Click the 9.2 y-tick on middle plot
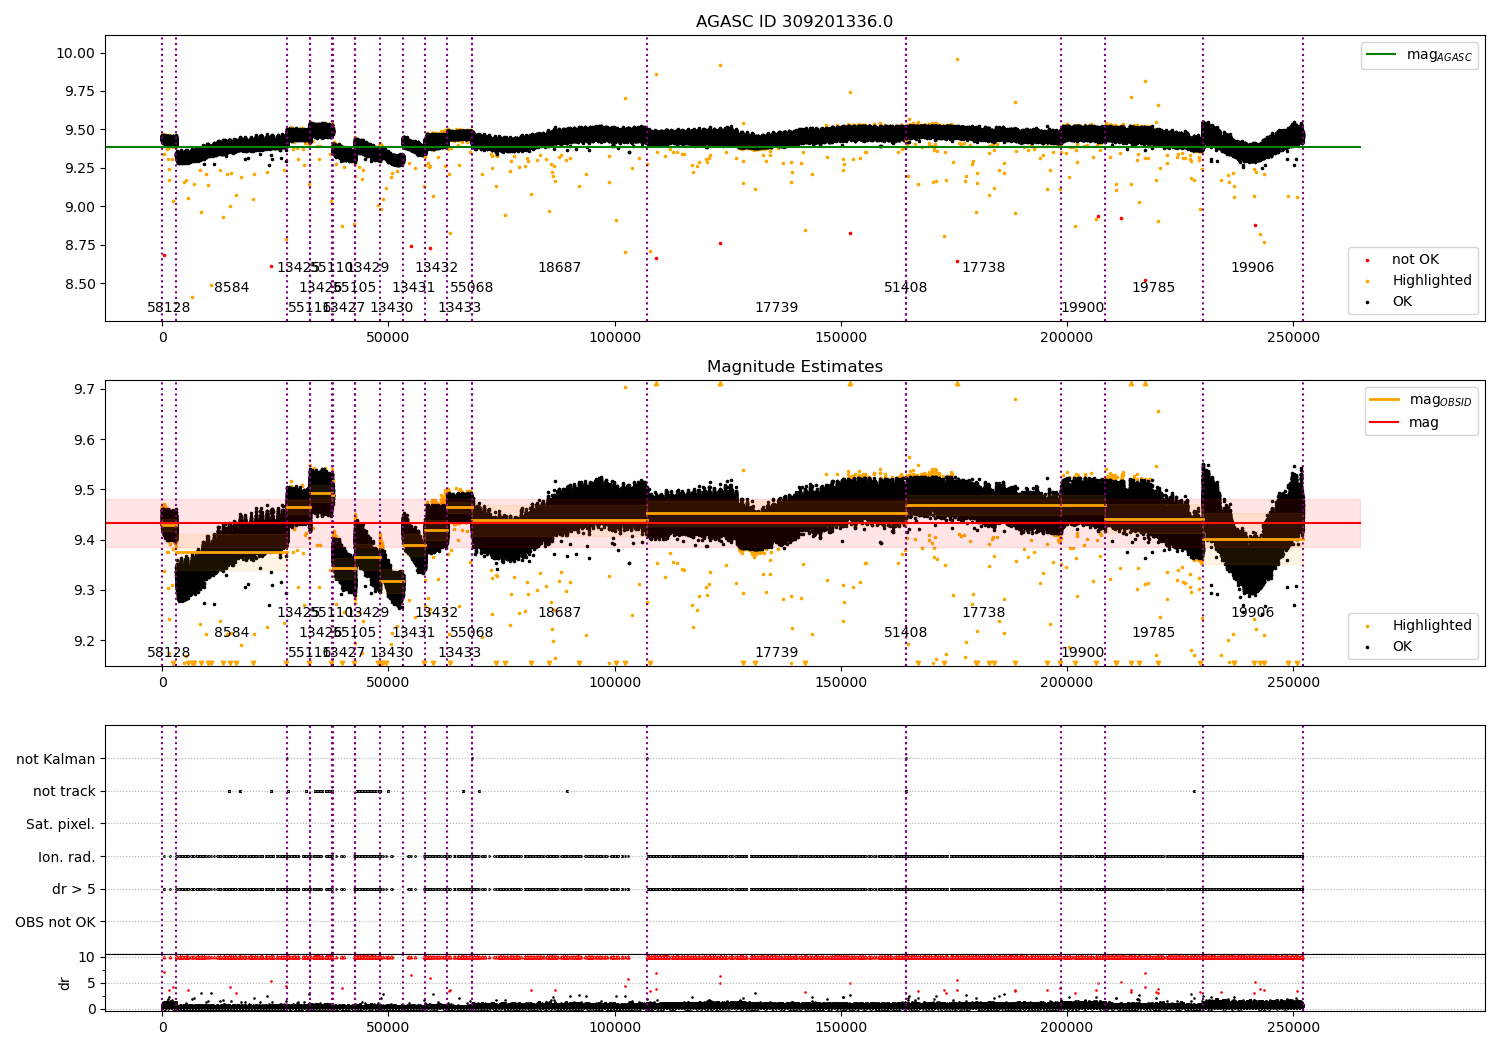The width and height of the screenshot is (1500, 1050). click(84, 641)
